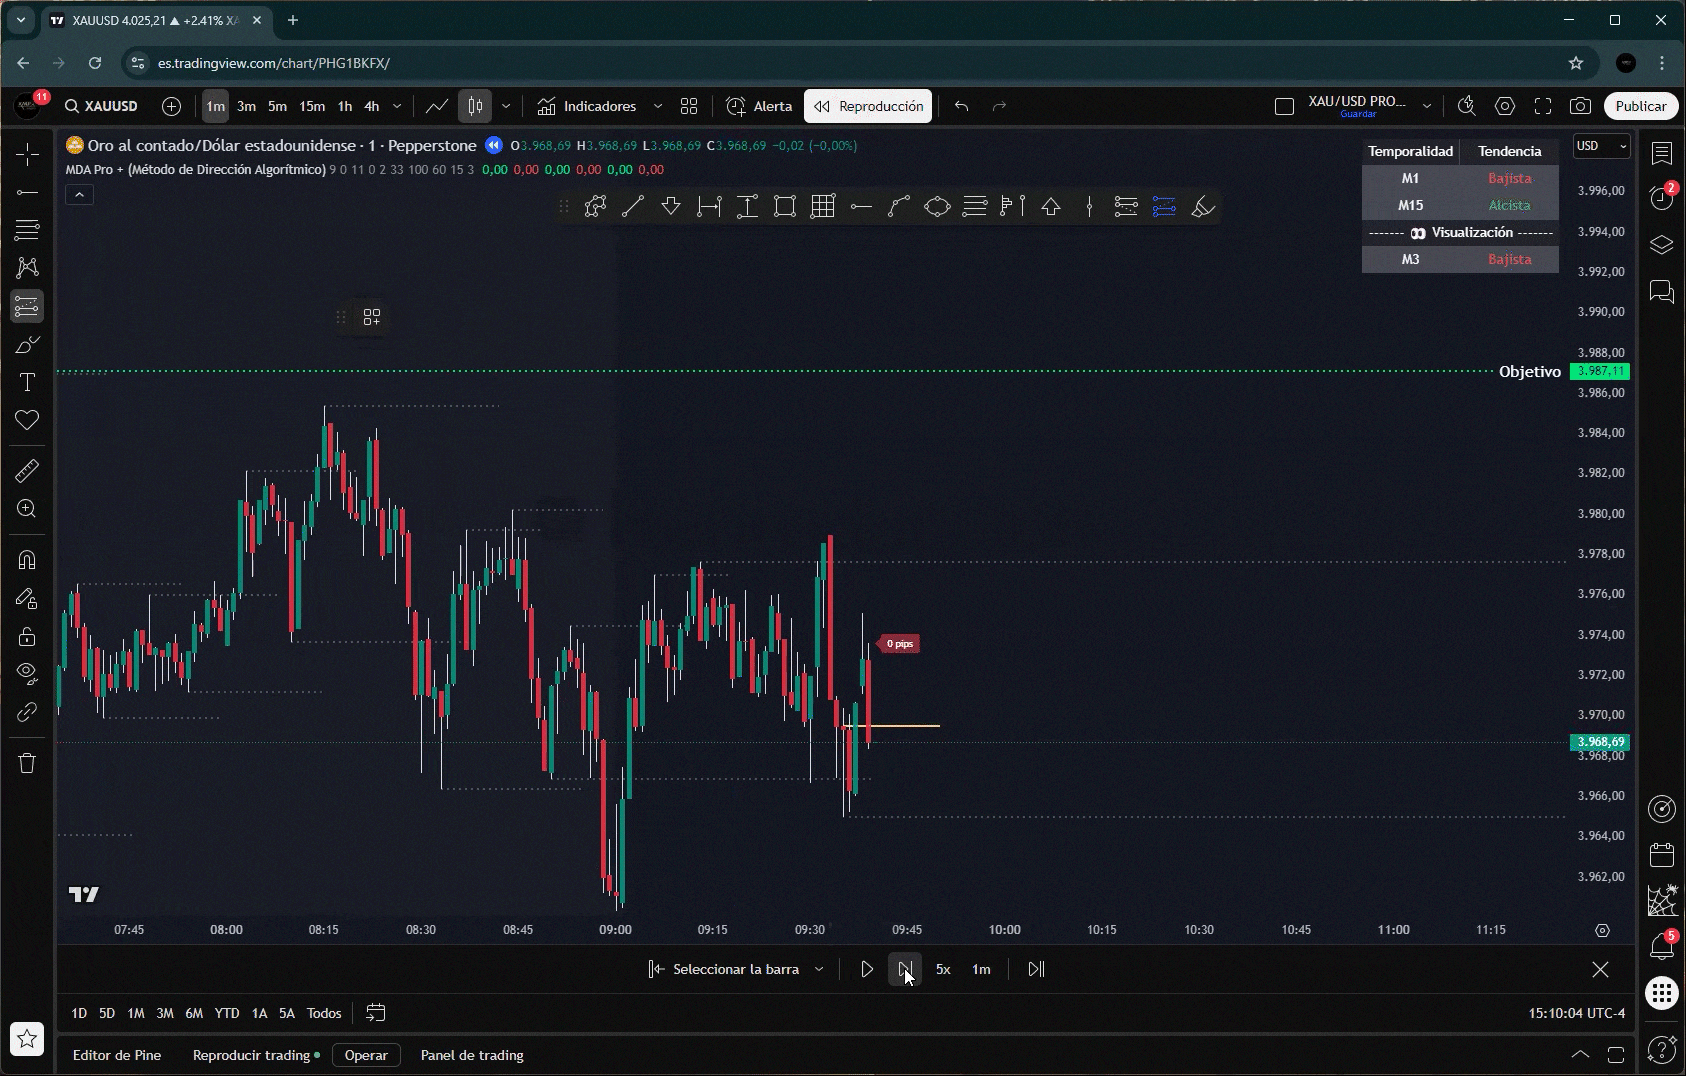Viewport: 1686px width, 1076px height.
Task: Open the go-to-date calendar icon
Action: (376, 1013)
